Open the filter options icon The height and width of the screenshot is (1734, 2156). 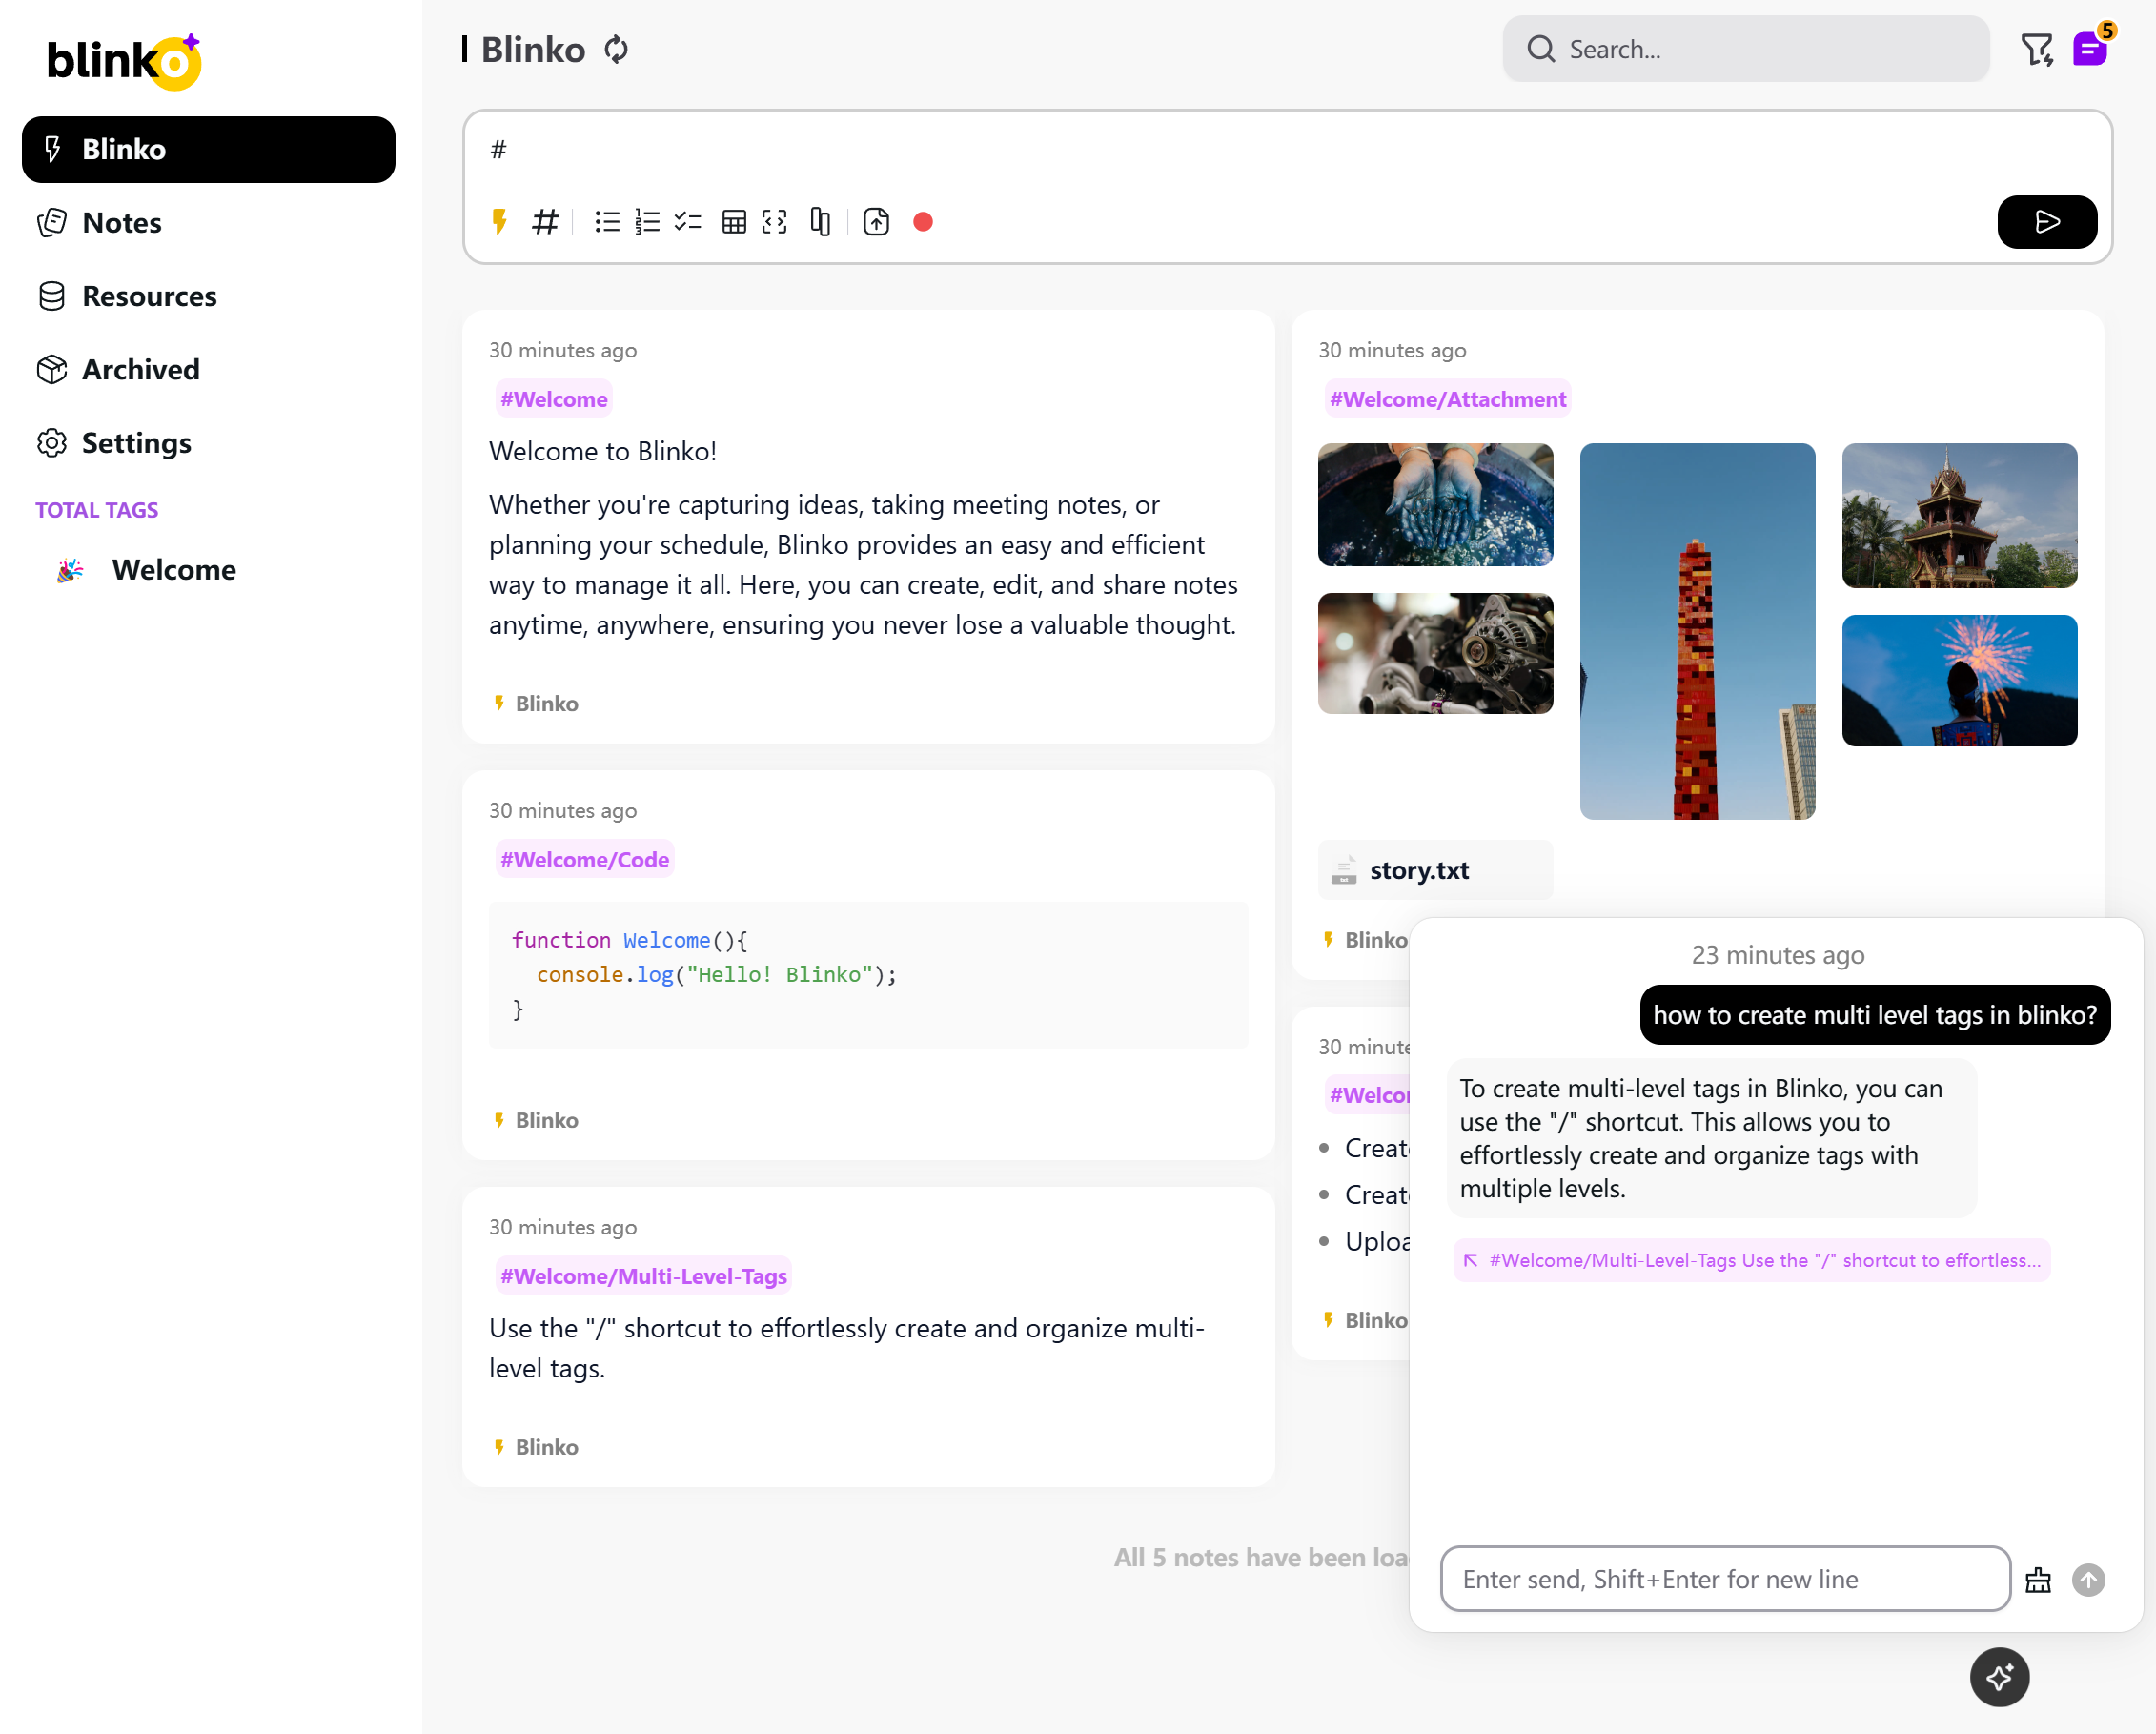click(x=2037, y=49)
